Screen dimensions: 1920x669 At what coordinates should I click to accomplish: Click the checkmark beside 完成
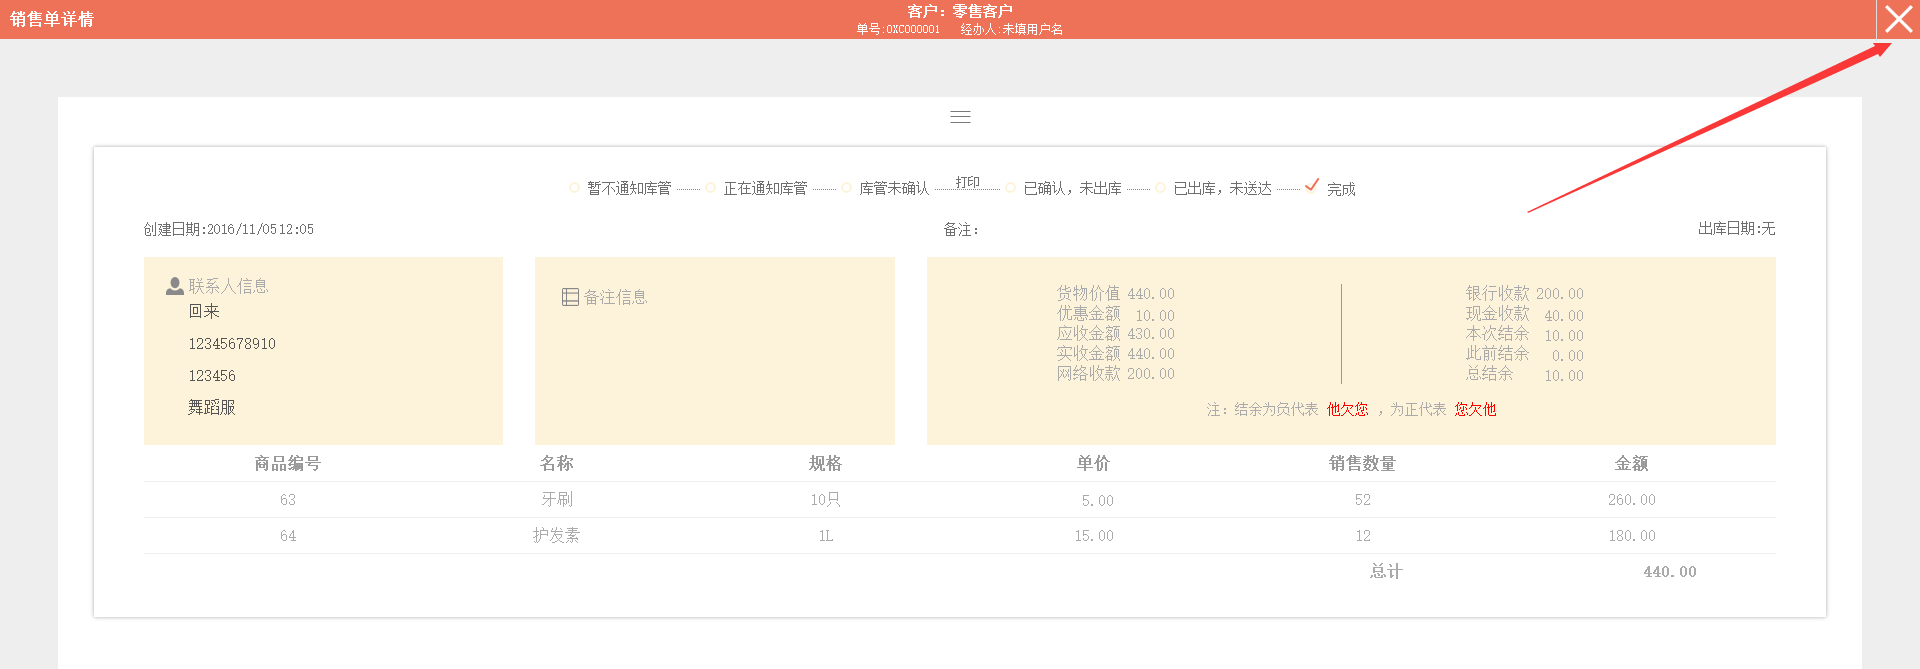pyautogui.click(x=1312, y=185)
